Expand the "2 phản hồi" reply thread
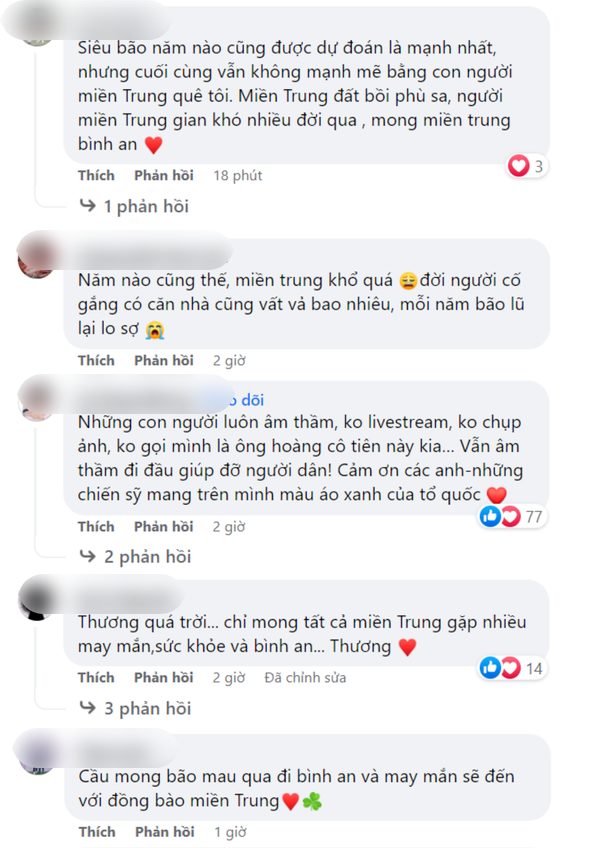The height and width of the screenshot is (848, 599). click(148, 556)
